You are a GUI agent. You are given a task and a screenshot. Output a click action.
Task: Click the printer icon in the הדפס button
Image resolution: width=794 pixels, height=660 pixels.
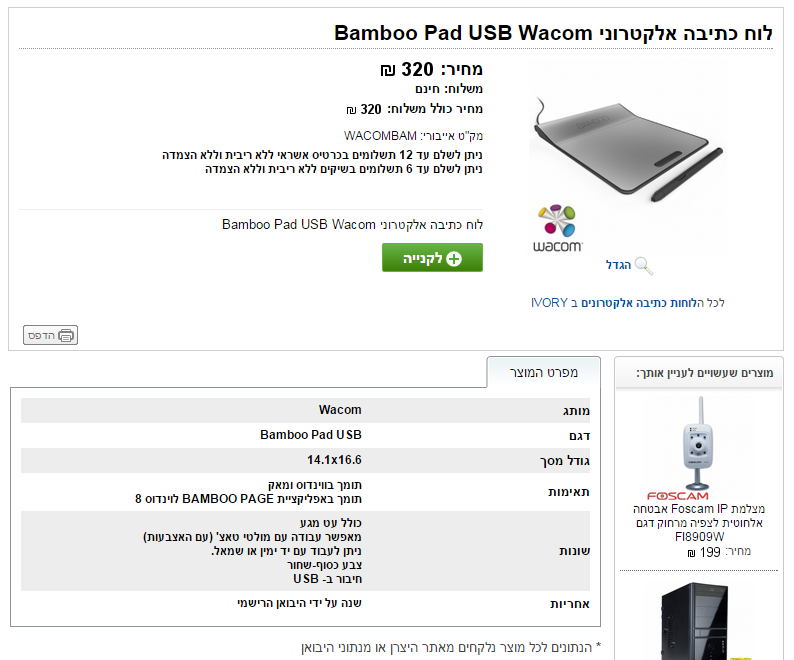[66, 335]
